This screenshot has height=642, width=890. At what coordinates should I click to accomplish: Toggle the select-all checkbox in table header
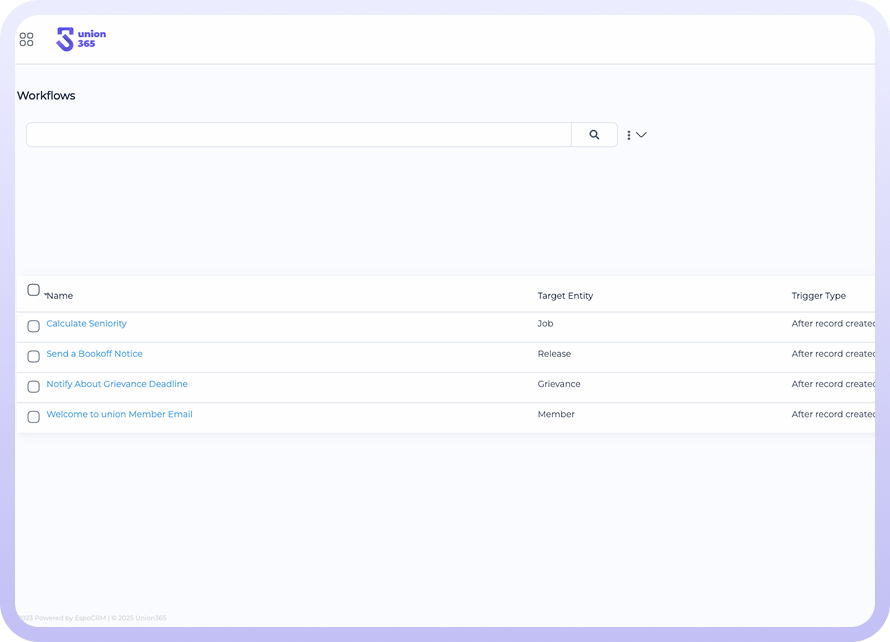pyautogui.click(x=33, y=290)
